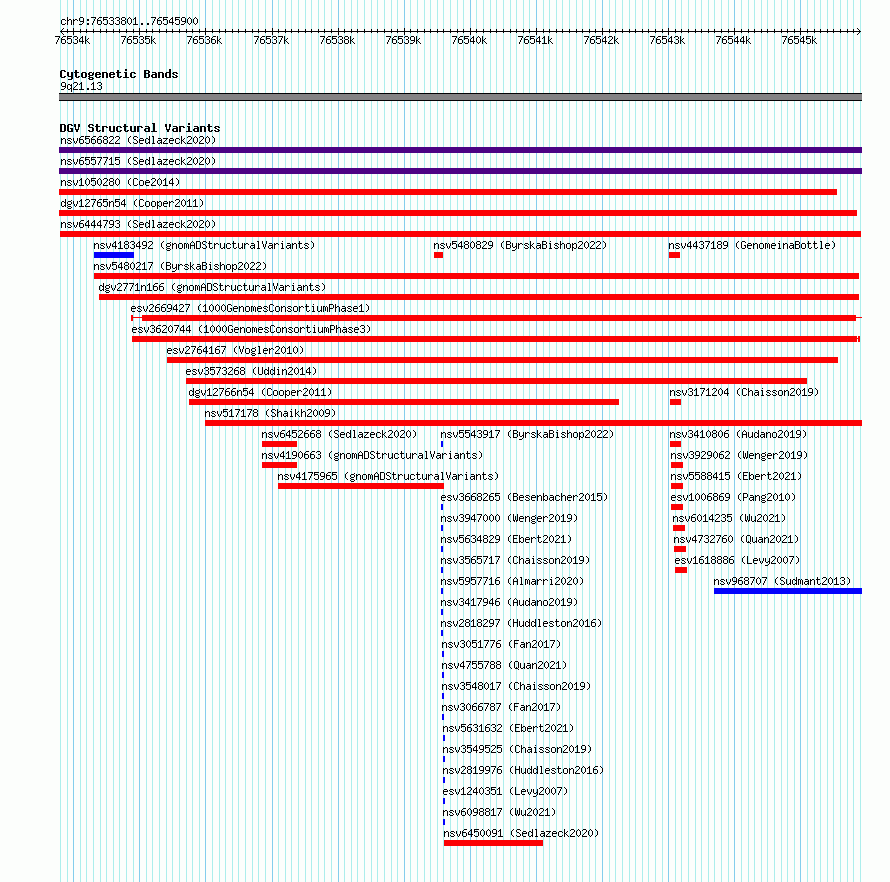This screenshot has height=882, width=890.
Task: Select nsv5634829 (Ebert2021) label
Action: click(x=506, y=539)
